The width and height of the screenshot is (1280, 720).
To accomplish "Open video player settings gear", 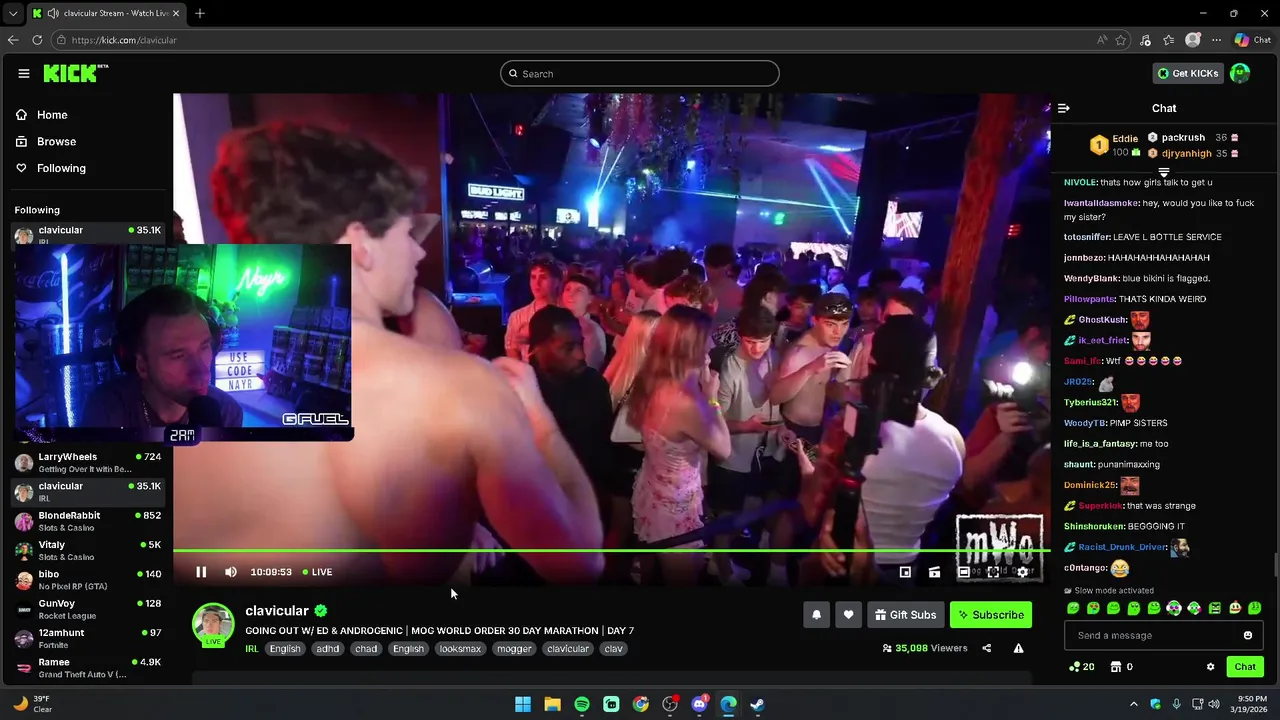I will point(1023,572).
